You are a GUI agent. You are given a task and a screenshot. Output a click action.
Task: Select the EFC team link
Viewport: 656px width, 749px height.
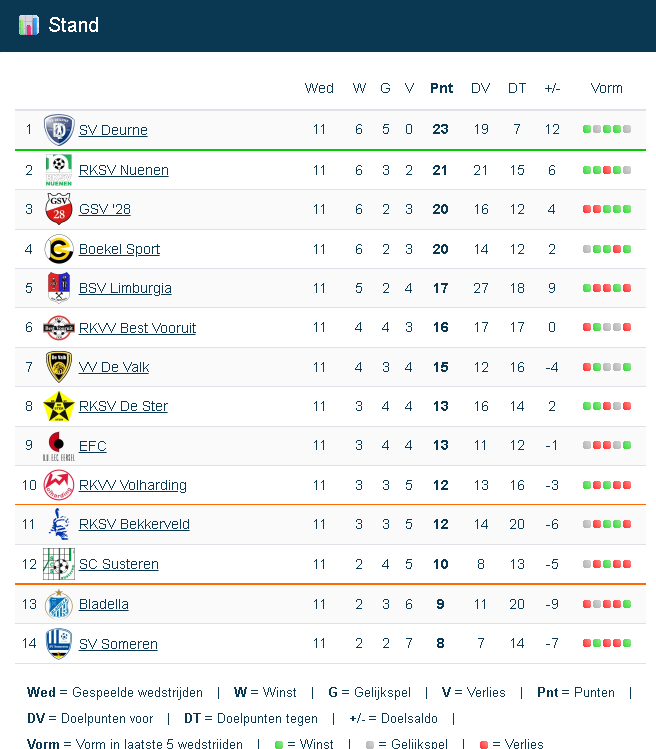(92, 446)
